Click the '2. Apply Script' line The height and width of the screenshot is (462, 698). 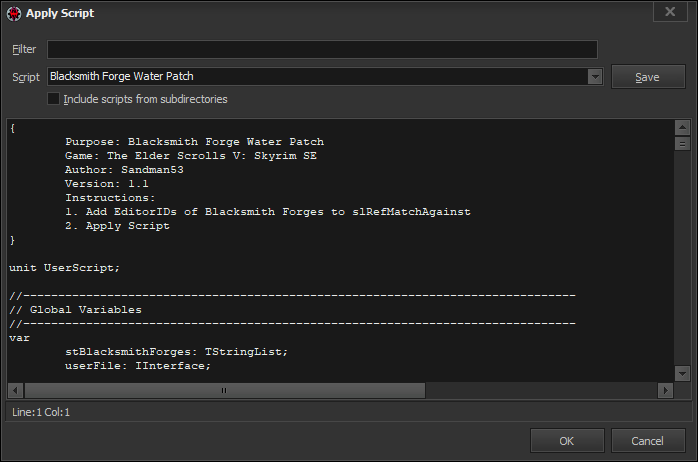117,226
